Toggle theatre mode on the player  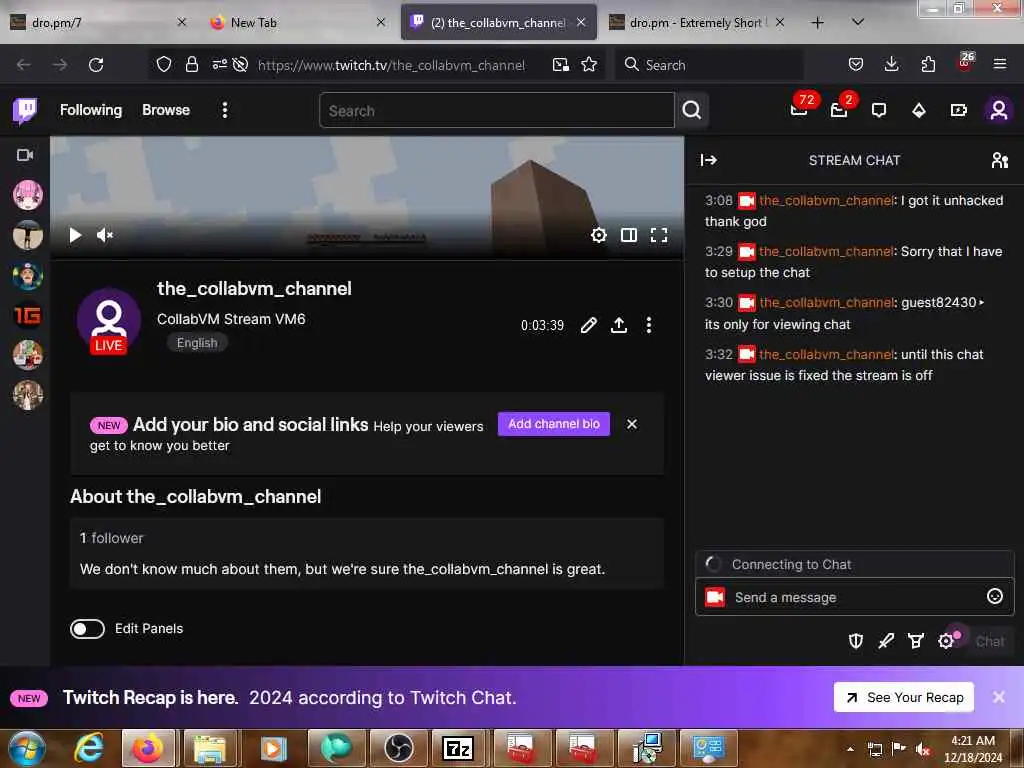tap(629, 235)
